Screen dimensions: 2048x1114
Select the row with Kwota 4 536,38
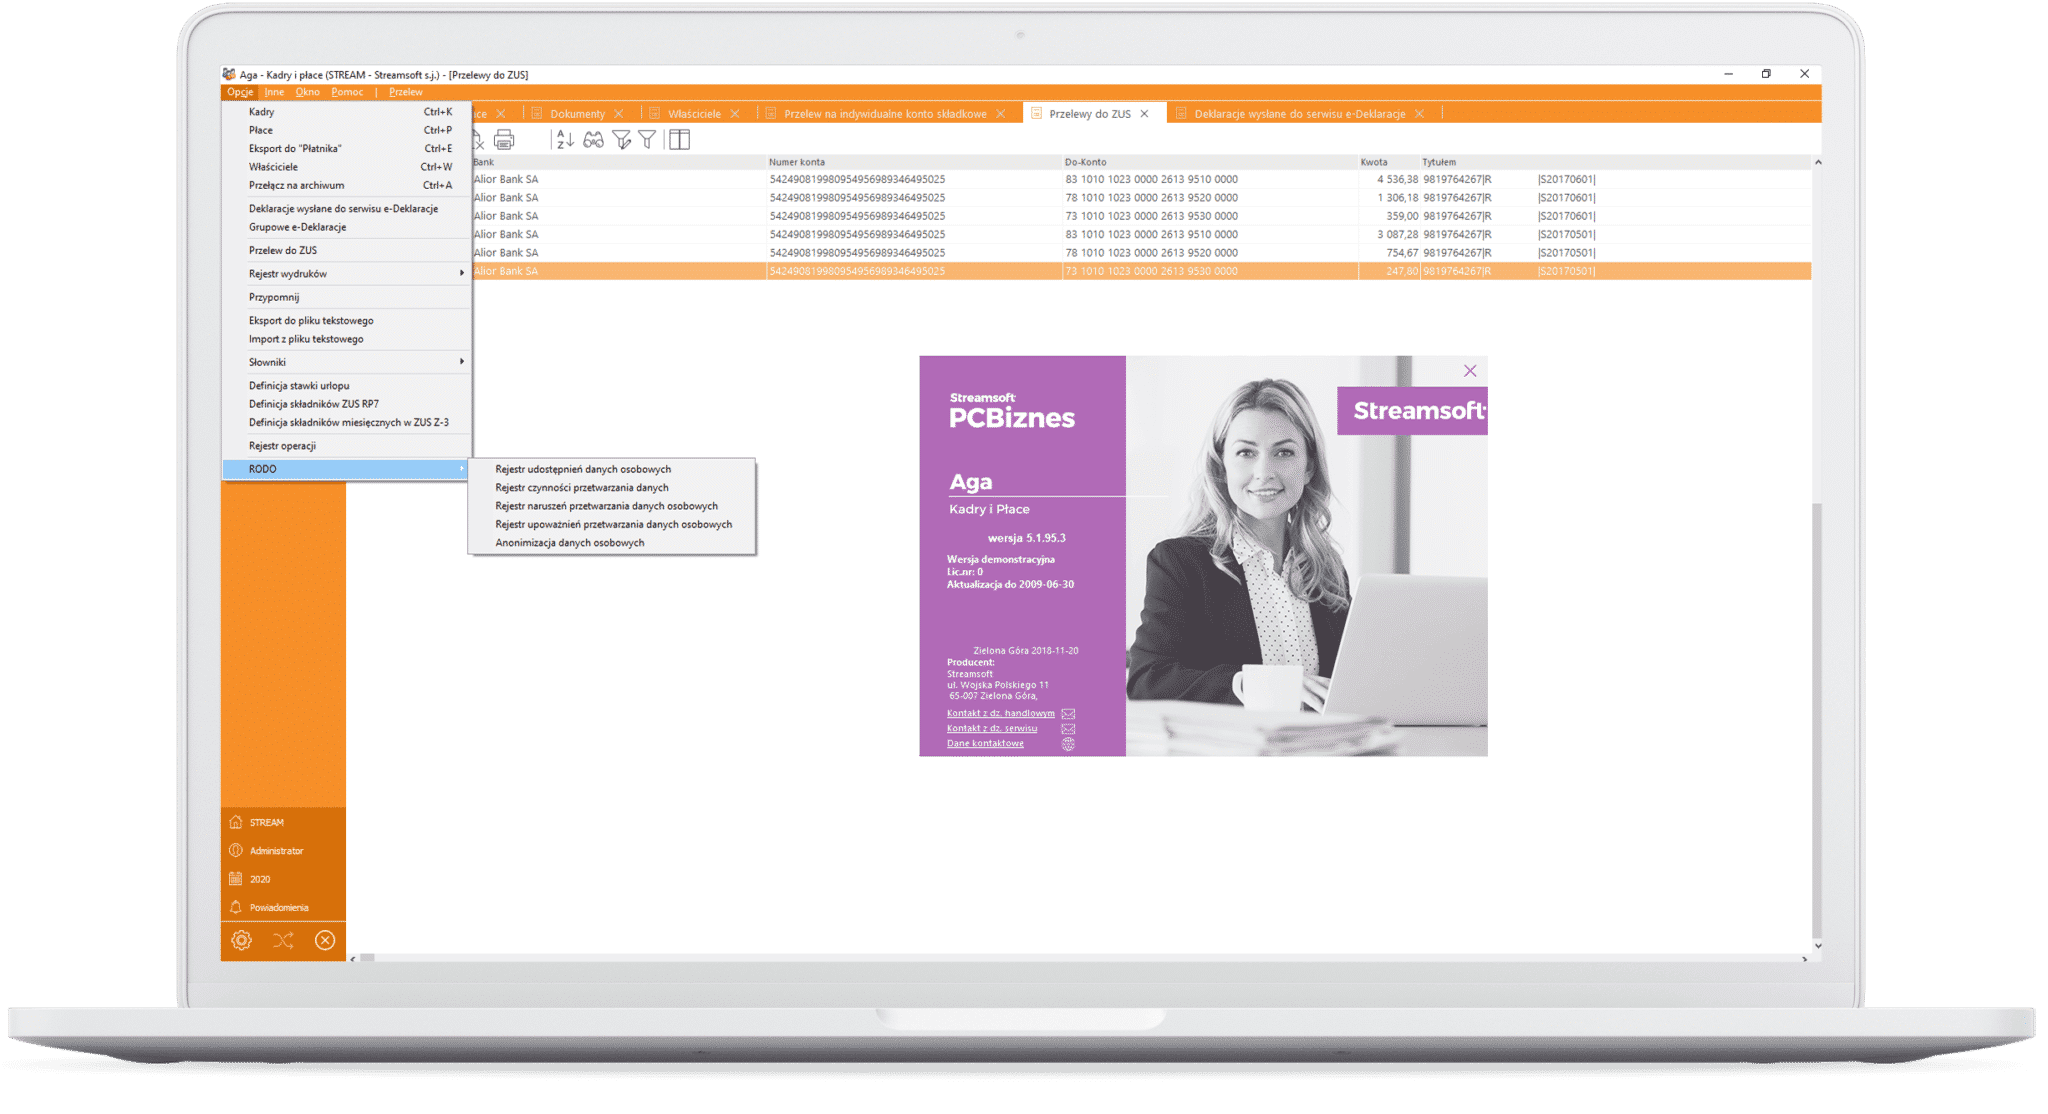(x=1140, y=180)
